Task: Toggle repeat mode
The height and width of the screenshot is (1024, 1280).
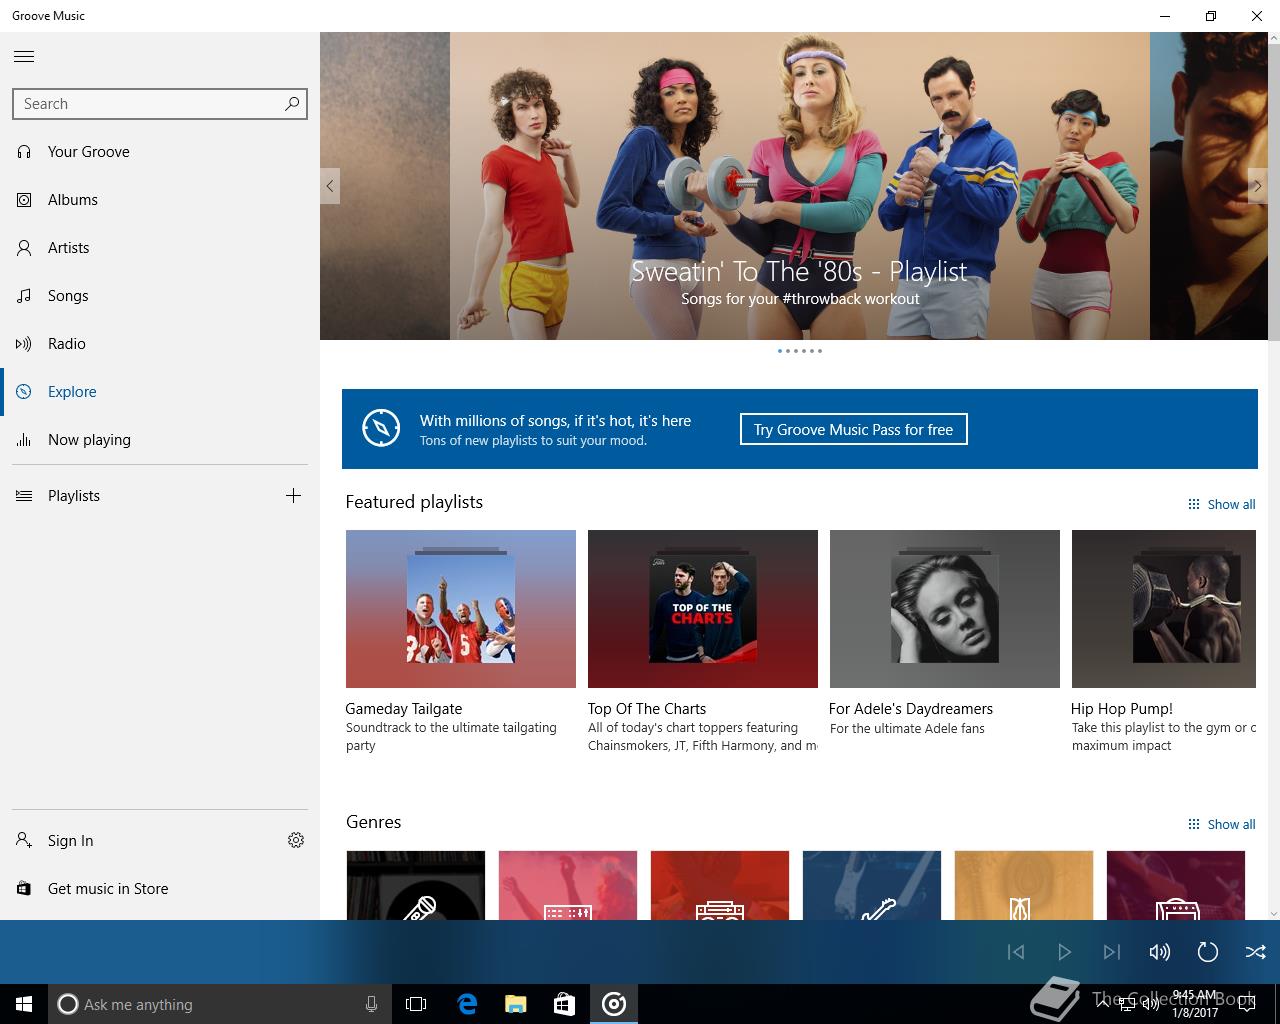Action: [x=1208, y=952]
